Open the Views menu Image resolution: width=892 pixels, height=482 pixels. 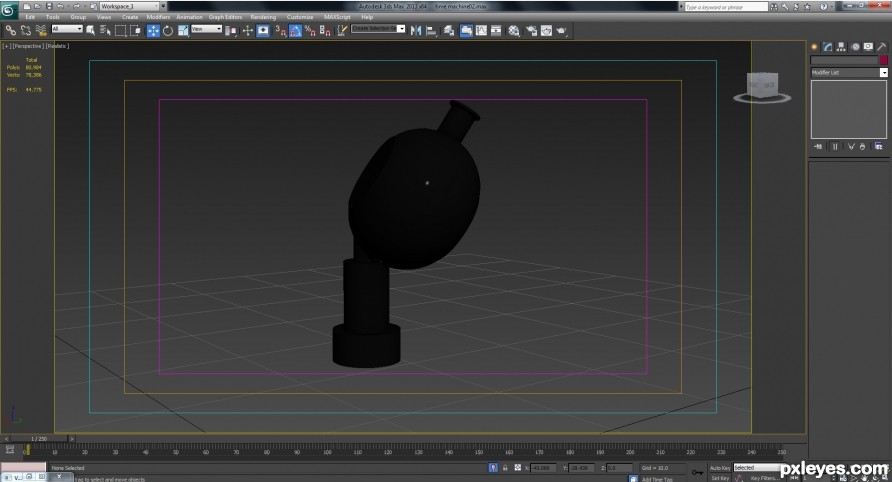coord(104,17)
